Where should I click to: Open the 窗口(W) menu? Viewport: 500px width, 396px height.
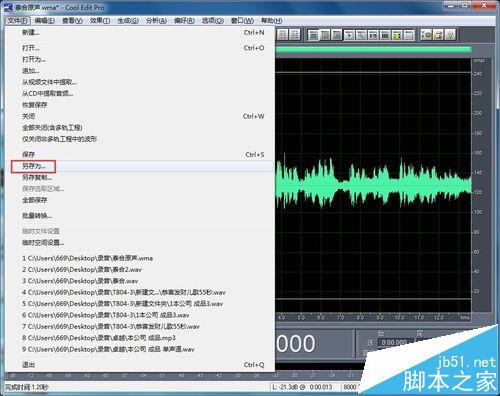242,21
